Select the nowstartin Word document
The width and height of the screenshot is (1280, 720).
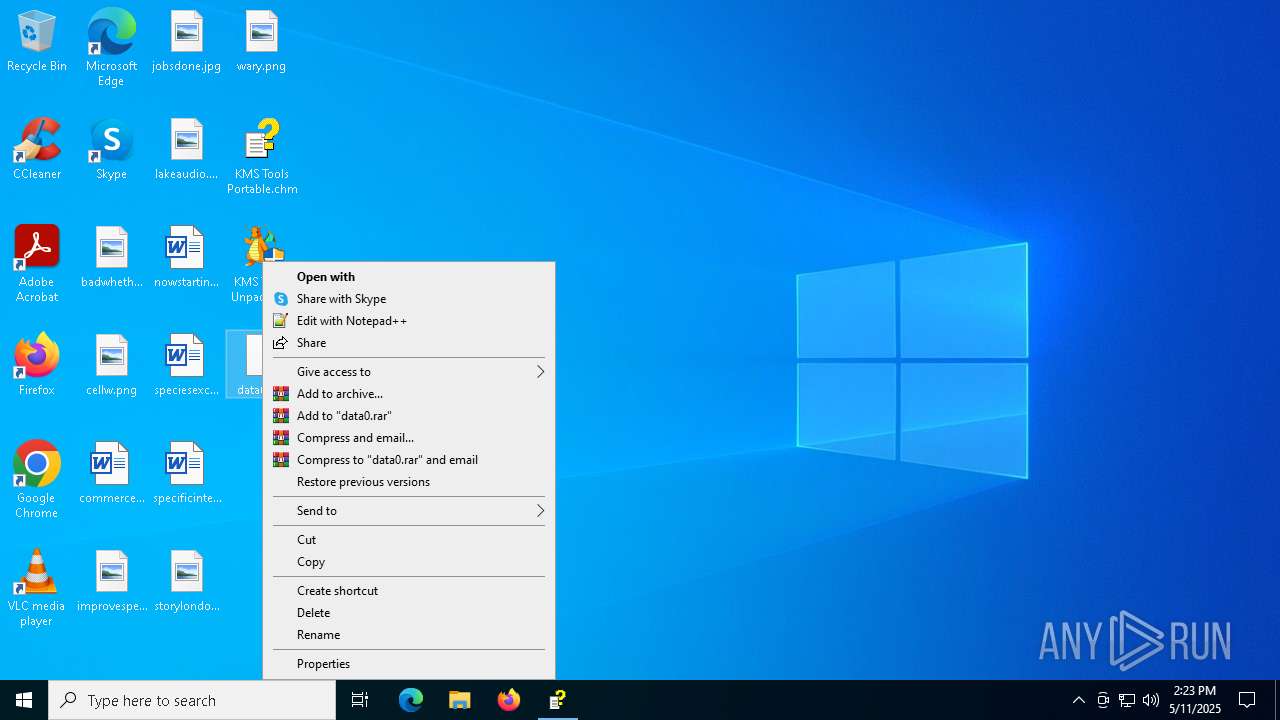click(186, 258)
